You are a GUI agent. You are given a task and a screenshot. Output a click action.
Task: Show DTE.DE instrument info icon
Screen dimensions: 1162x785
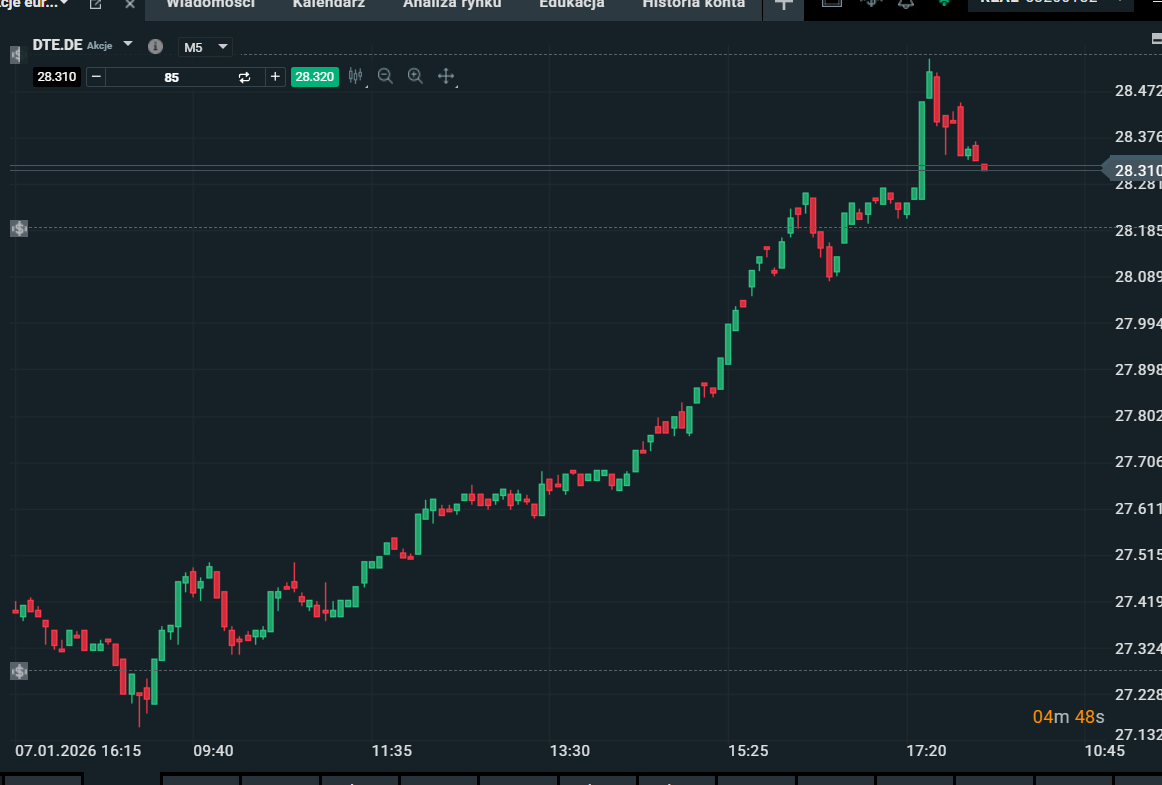155,46
